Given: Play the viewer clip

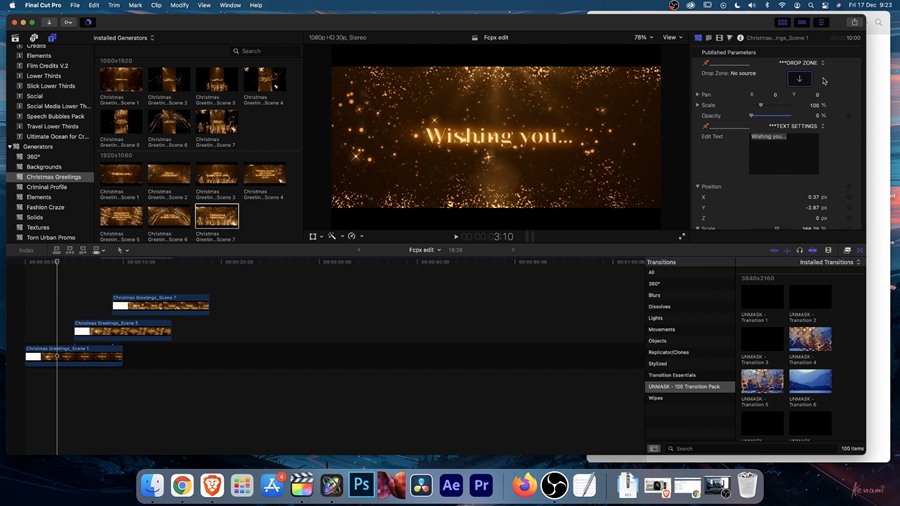Looking at the screenshot, I should coord(456,236).
